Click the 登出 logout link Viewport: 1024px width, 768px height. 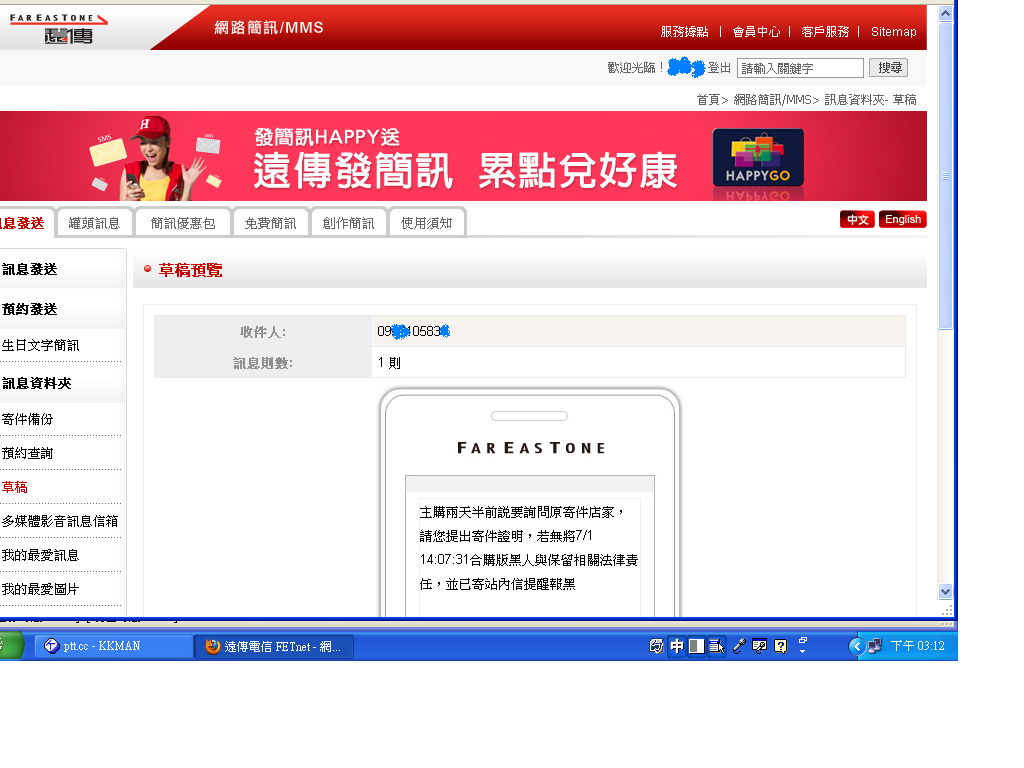coord(719,68)
